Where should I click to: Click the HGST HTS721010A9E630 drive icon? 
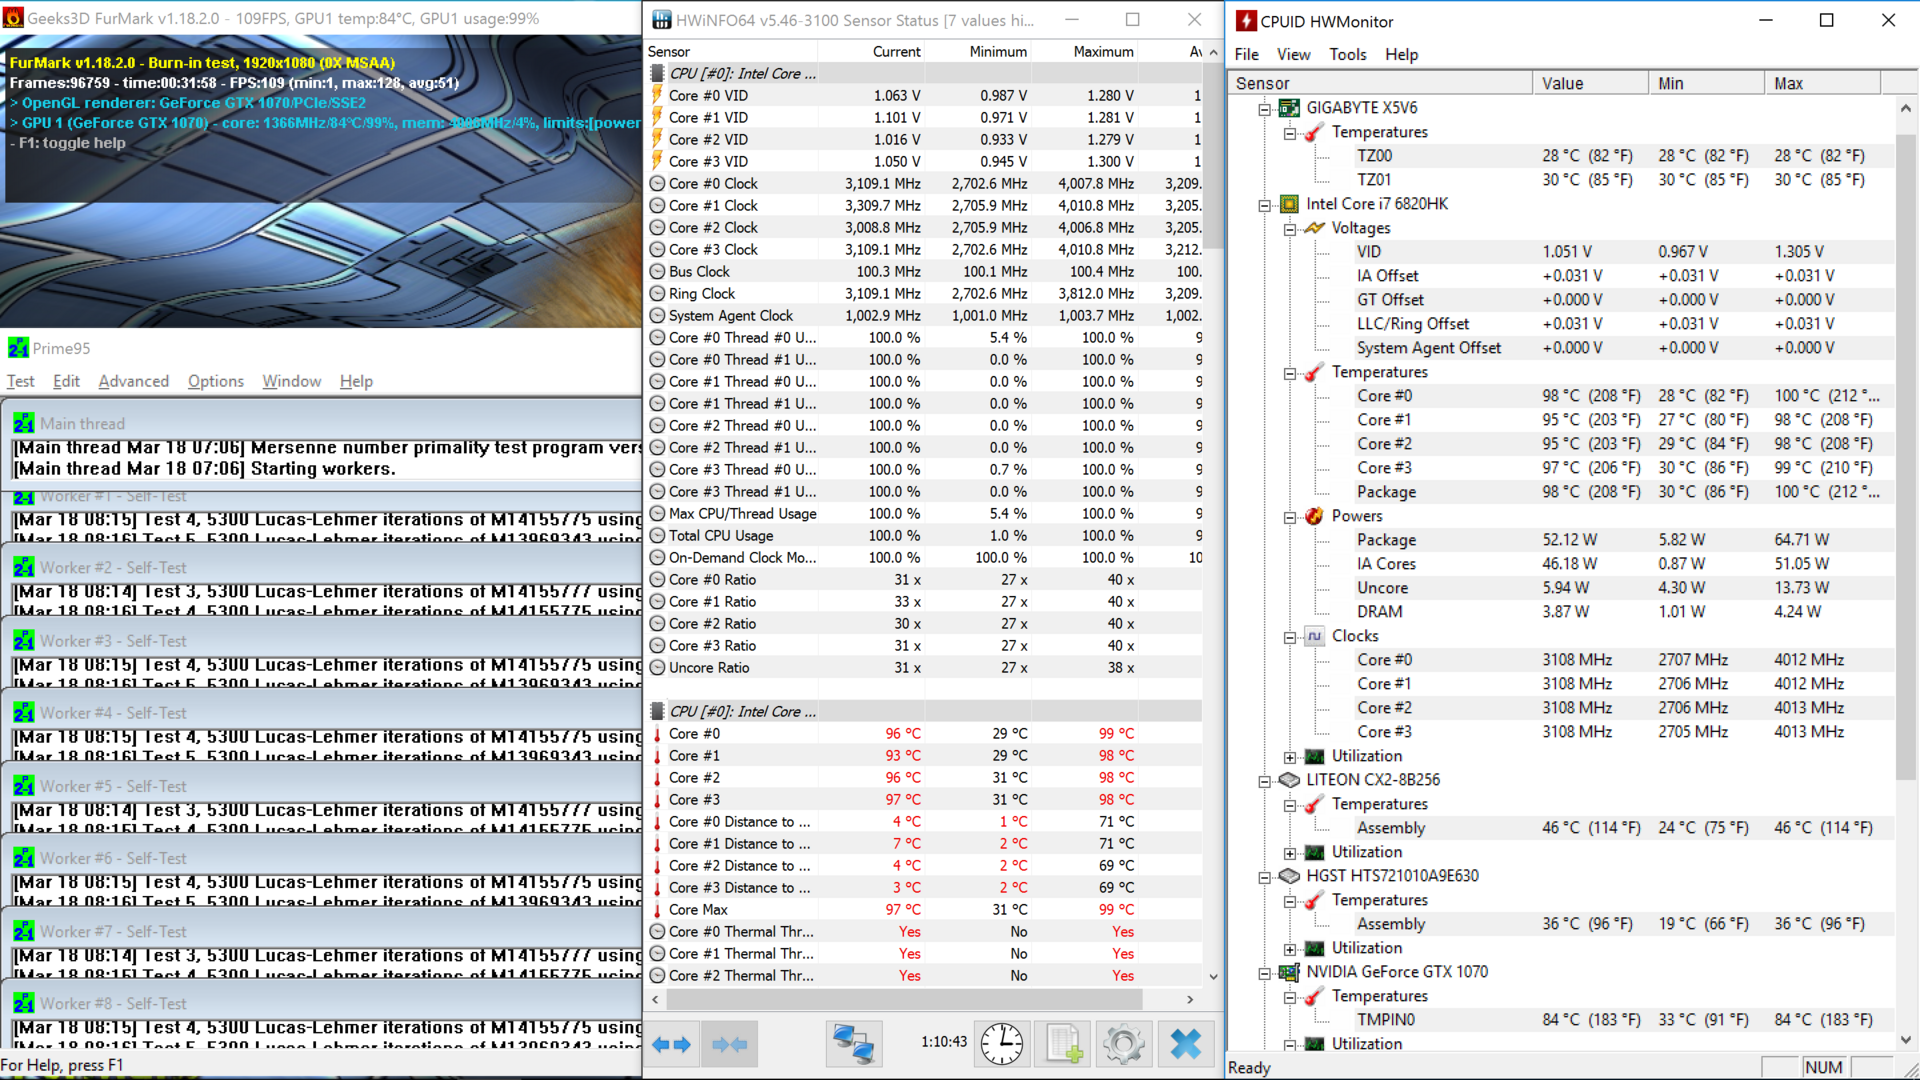(x=1289, y=875)
